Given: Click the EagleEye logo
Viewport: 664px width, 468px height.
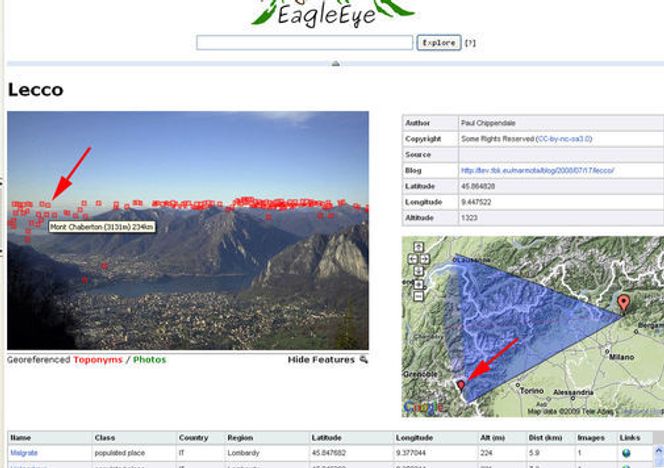Looking at the screenshot, I should 332,14.
